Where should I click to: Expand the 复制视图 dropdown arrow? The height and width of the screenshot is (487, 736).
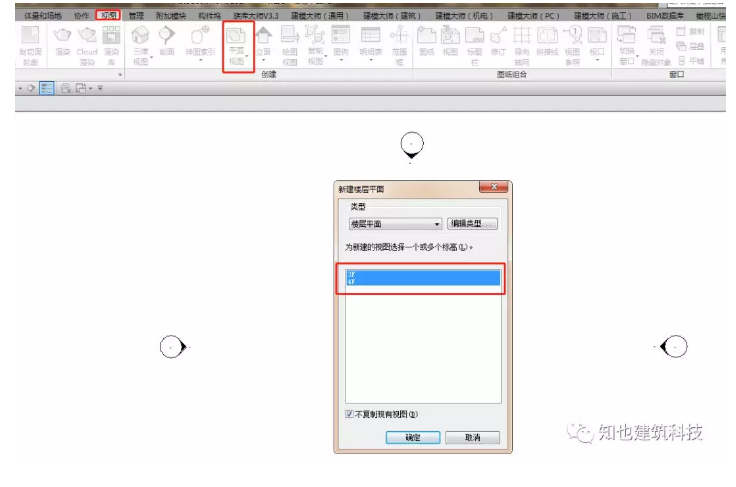point(326,56)
